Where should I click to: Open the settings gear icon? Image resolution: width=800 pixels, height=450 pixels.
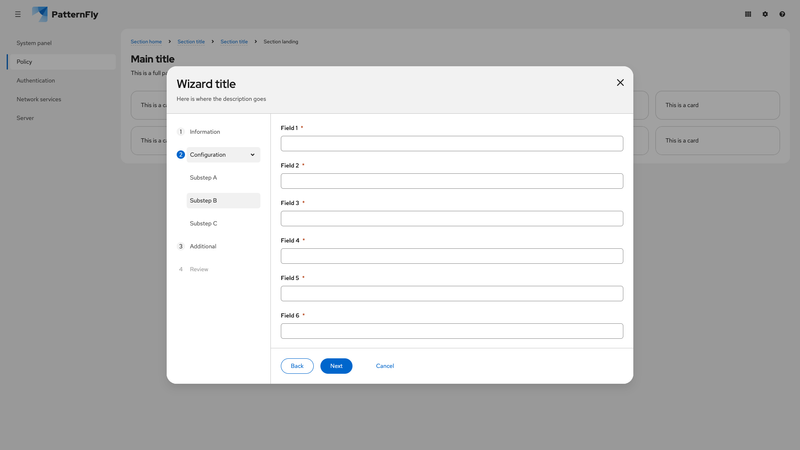point(765,14)
